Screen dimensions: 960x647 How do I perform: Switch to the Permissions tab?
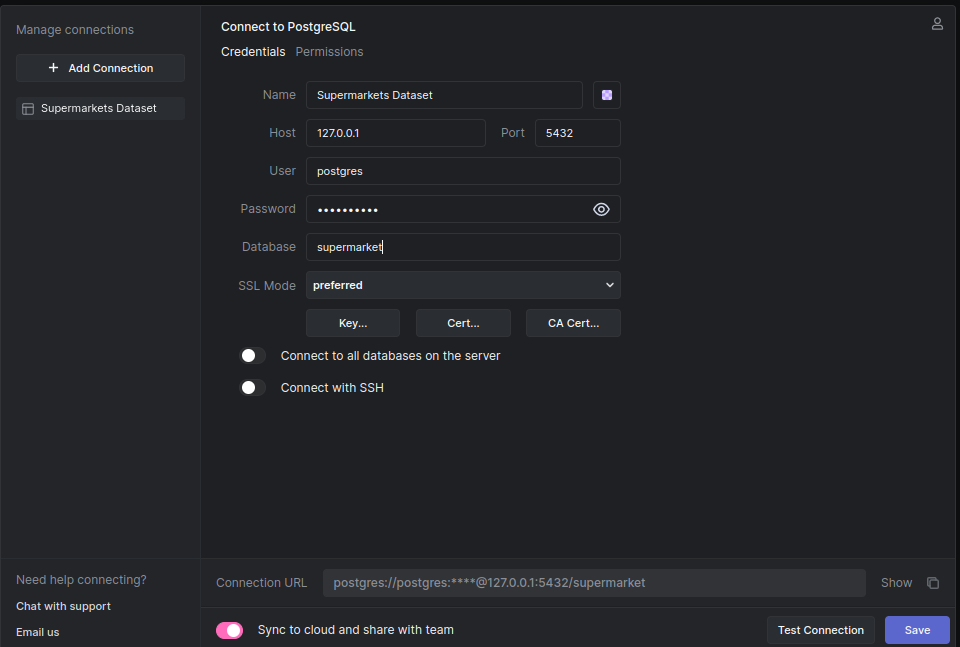coord(329,52)
